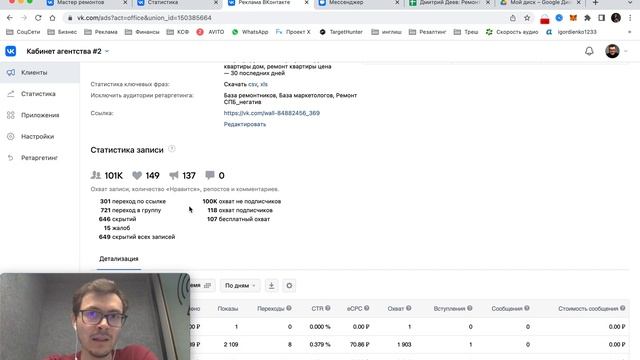Image resolution: width=640 pixels, height=360 pixels.
Task: Open the TargetHunter bookmark
Action: 341,32
